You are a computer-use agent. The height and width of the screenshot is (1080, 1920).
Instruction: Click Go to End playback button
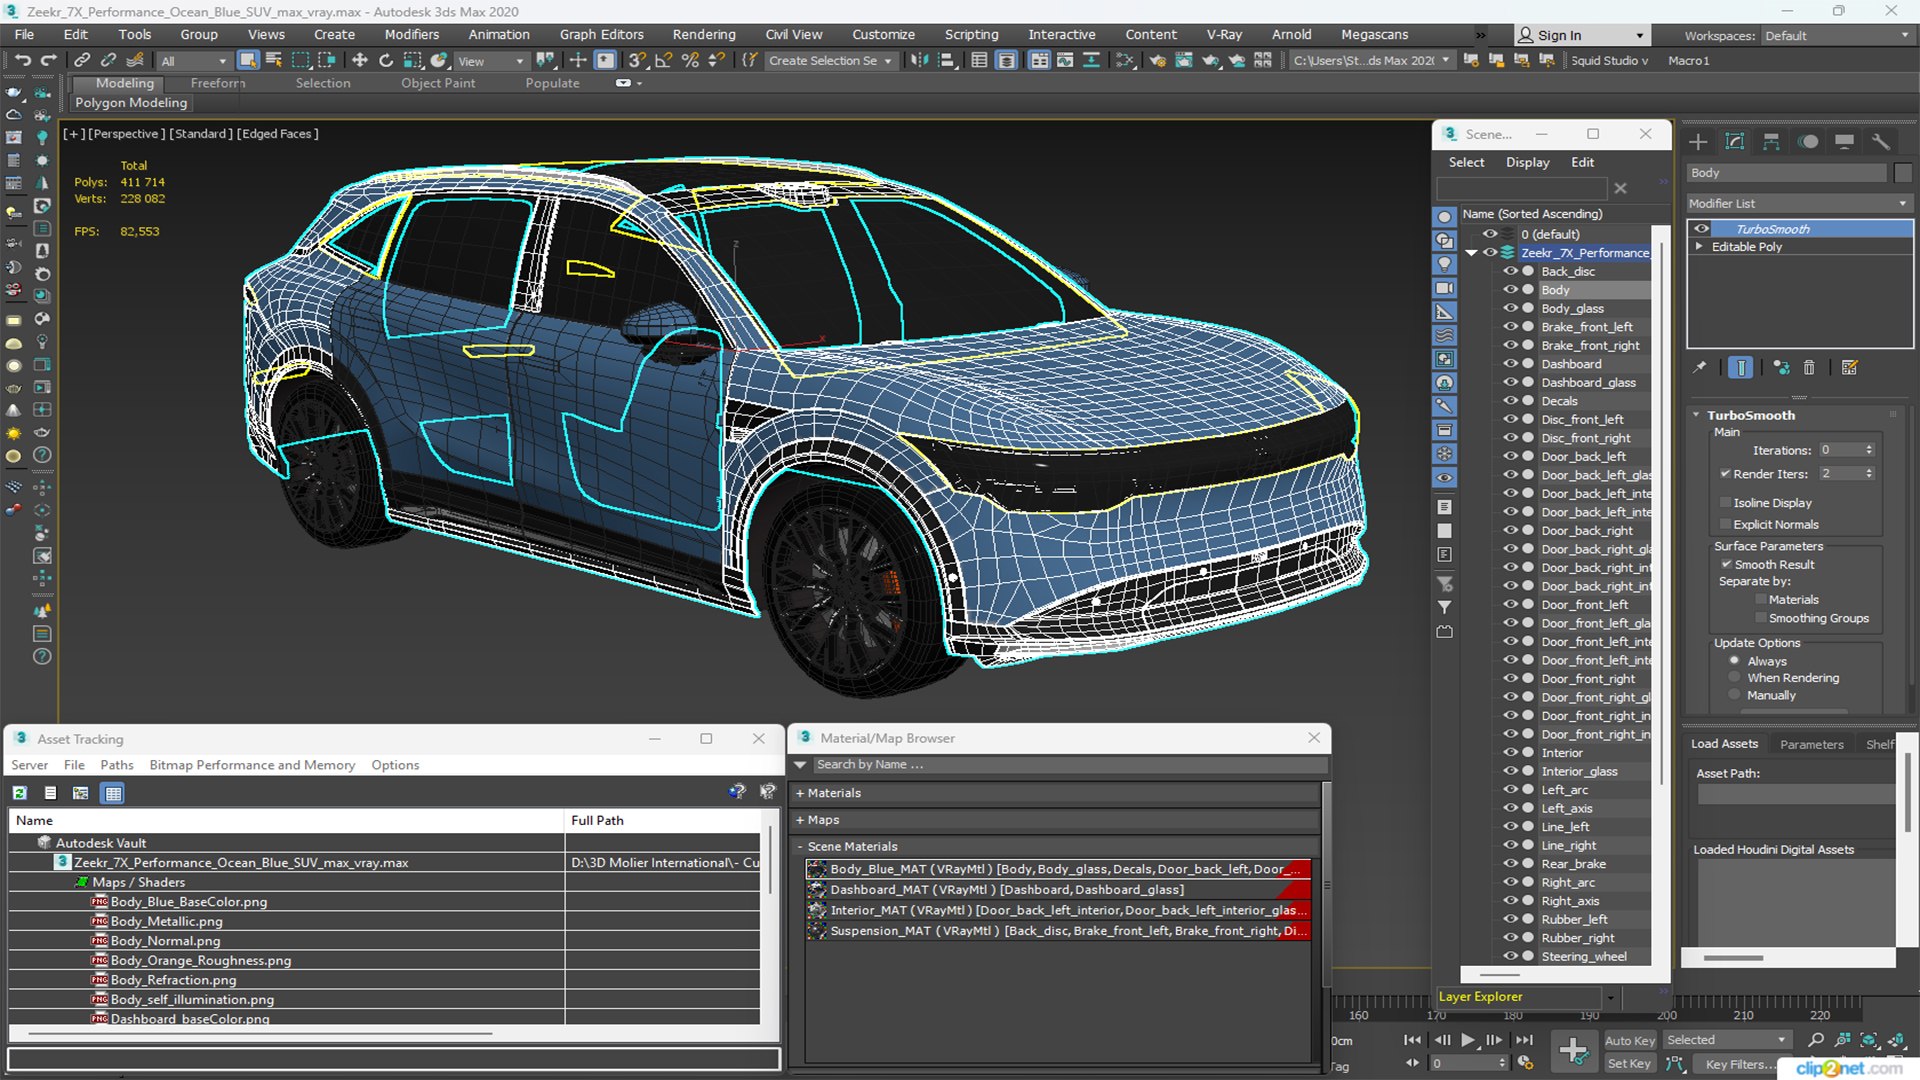(x=1524, y=1040)
